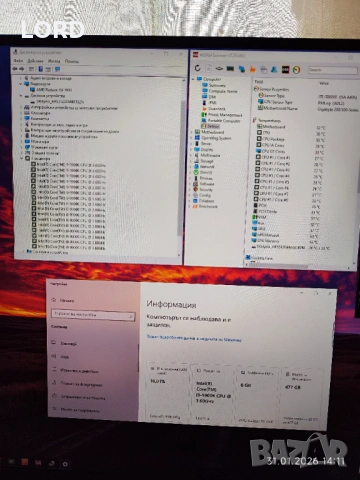Click the Home icon in Settings sidebar
Image resolution: width=360 pixels, height=480 pixels.
point(54,300)
